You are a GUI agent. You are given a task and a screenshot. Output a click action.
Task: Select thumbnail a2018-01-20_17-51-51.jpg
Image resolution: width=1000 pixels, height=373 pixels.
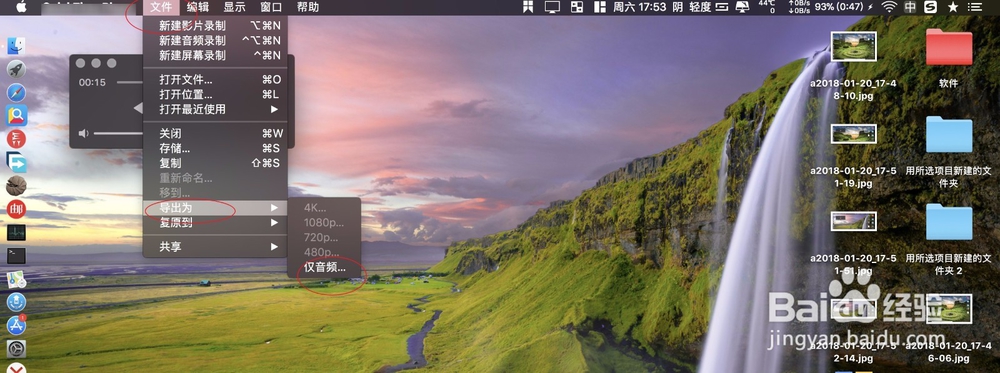tap(853, 221)
